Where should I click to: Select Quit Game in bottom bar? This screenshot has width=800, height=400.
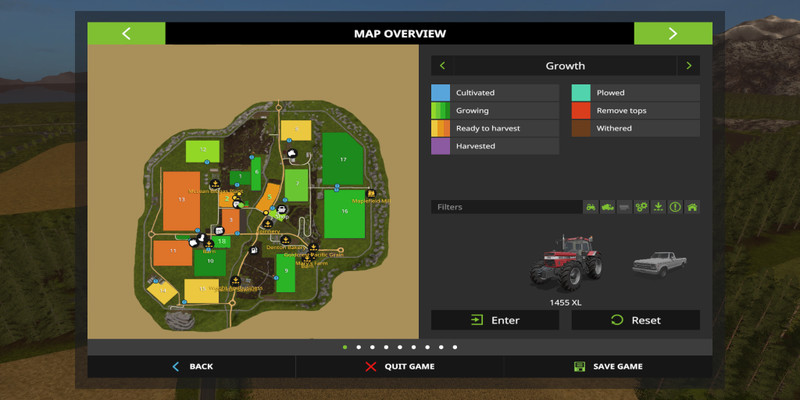[399, 366]
